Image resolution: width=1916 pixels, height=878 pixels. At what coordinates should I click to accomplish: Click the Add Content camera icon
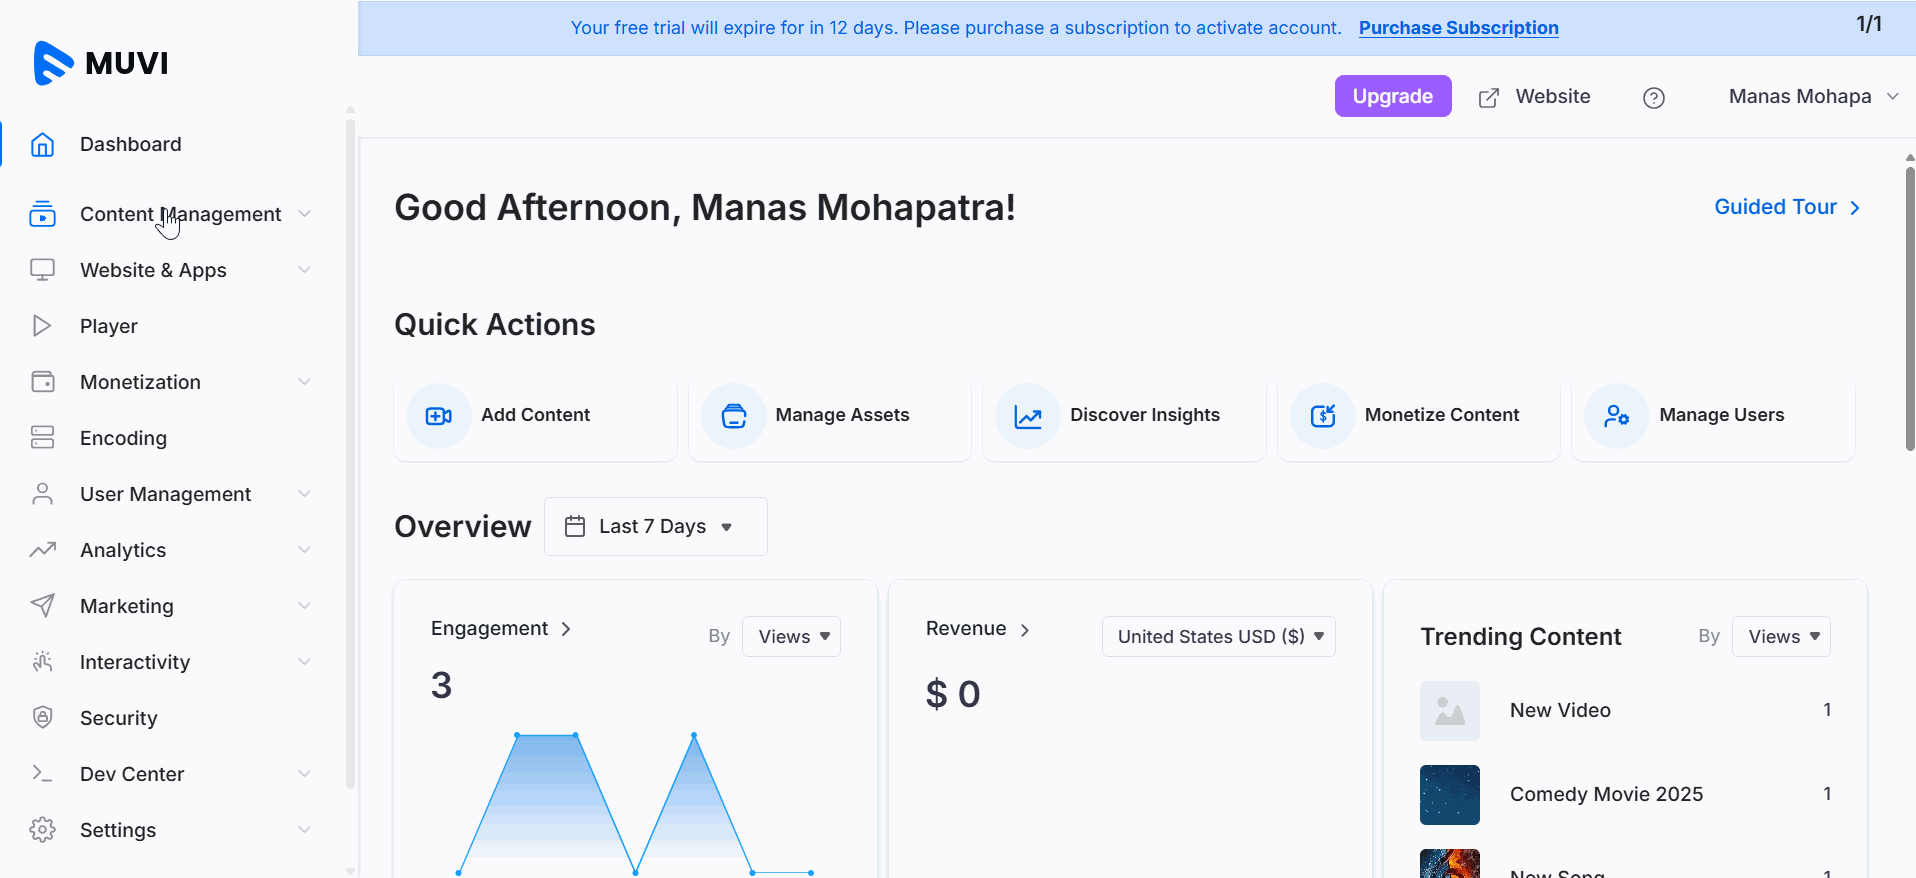438,416
